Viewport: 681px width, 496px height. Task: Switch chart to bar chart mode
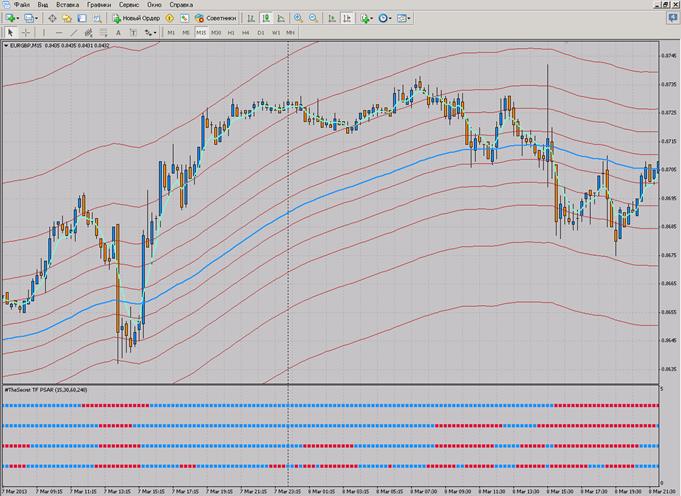251,18
